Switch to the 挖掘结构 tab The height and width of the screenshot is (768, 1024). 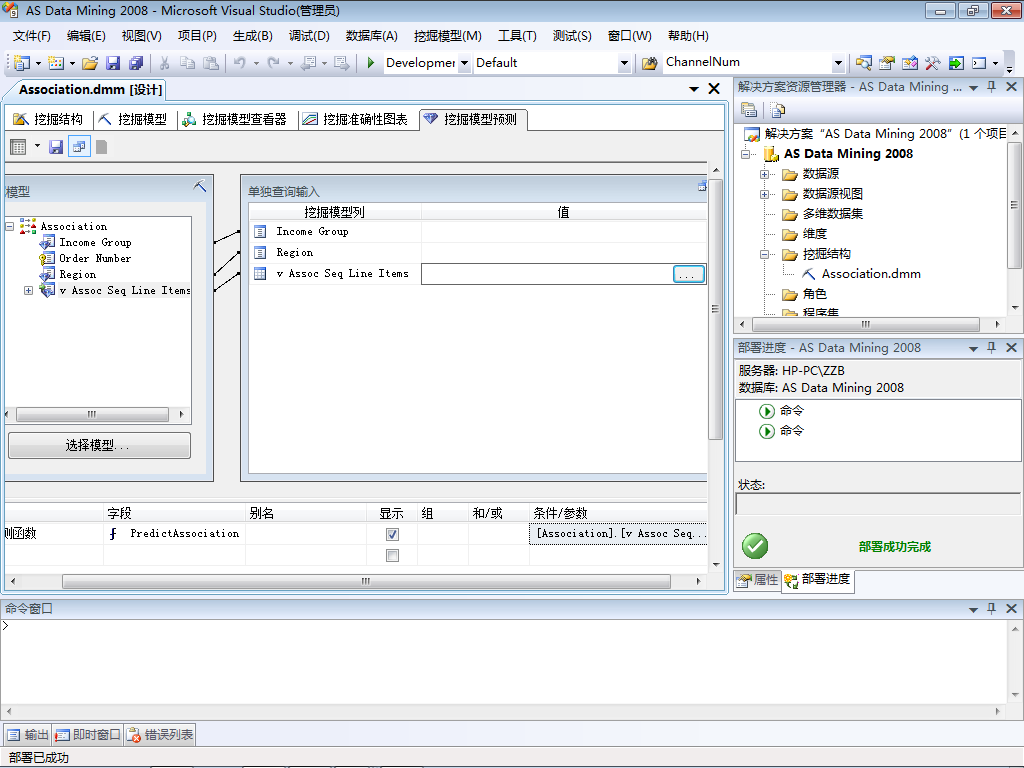pyautogui.click(x=48, y=119)
